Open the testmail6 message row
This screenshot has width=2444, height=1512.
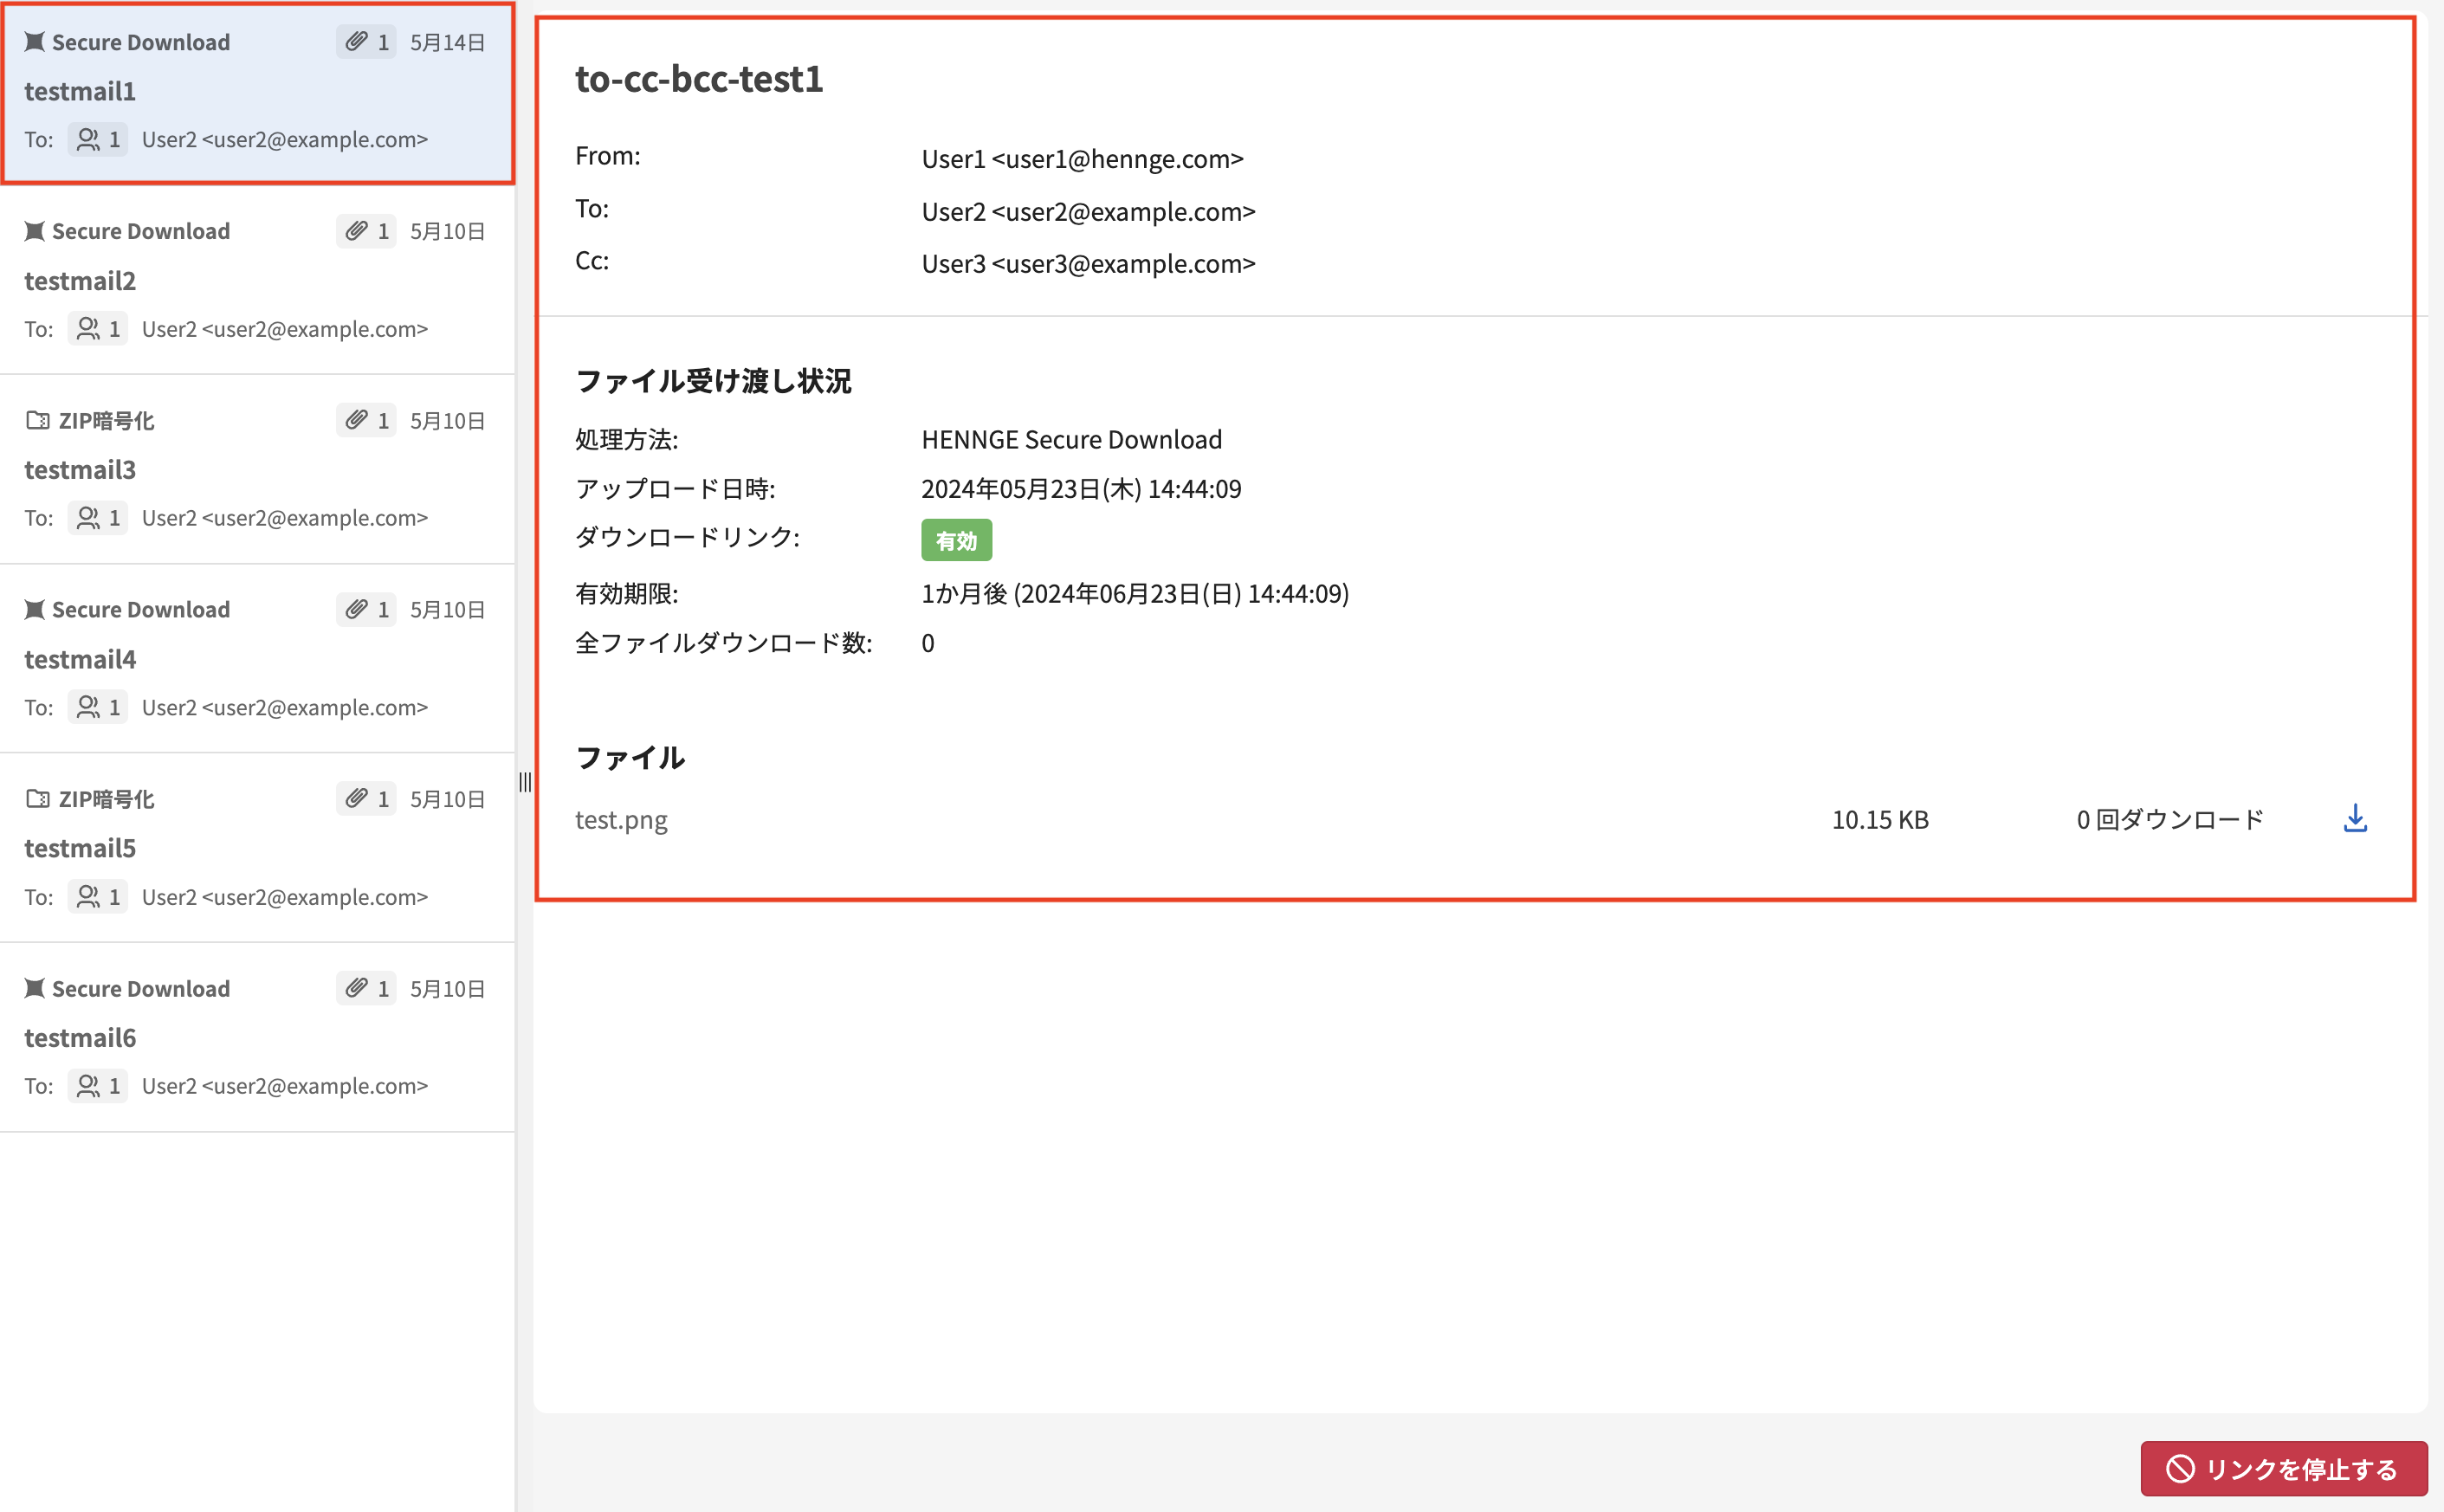pos(258,1038)
